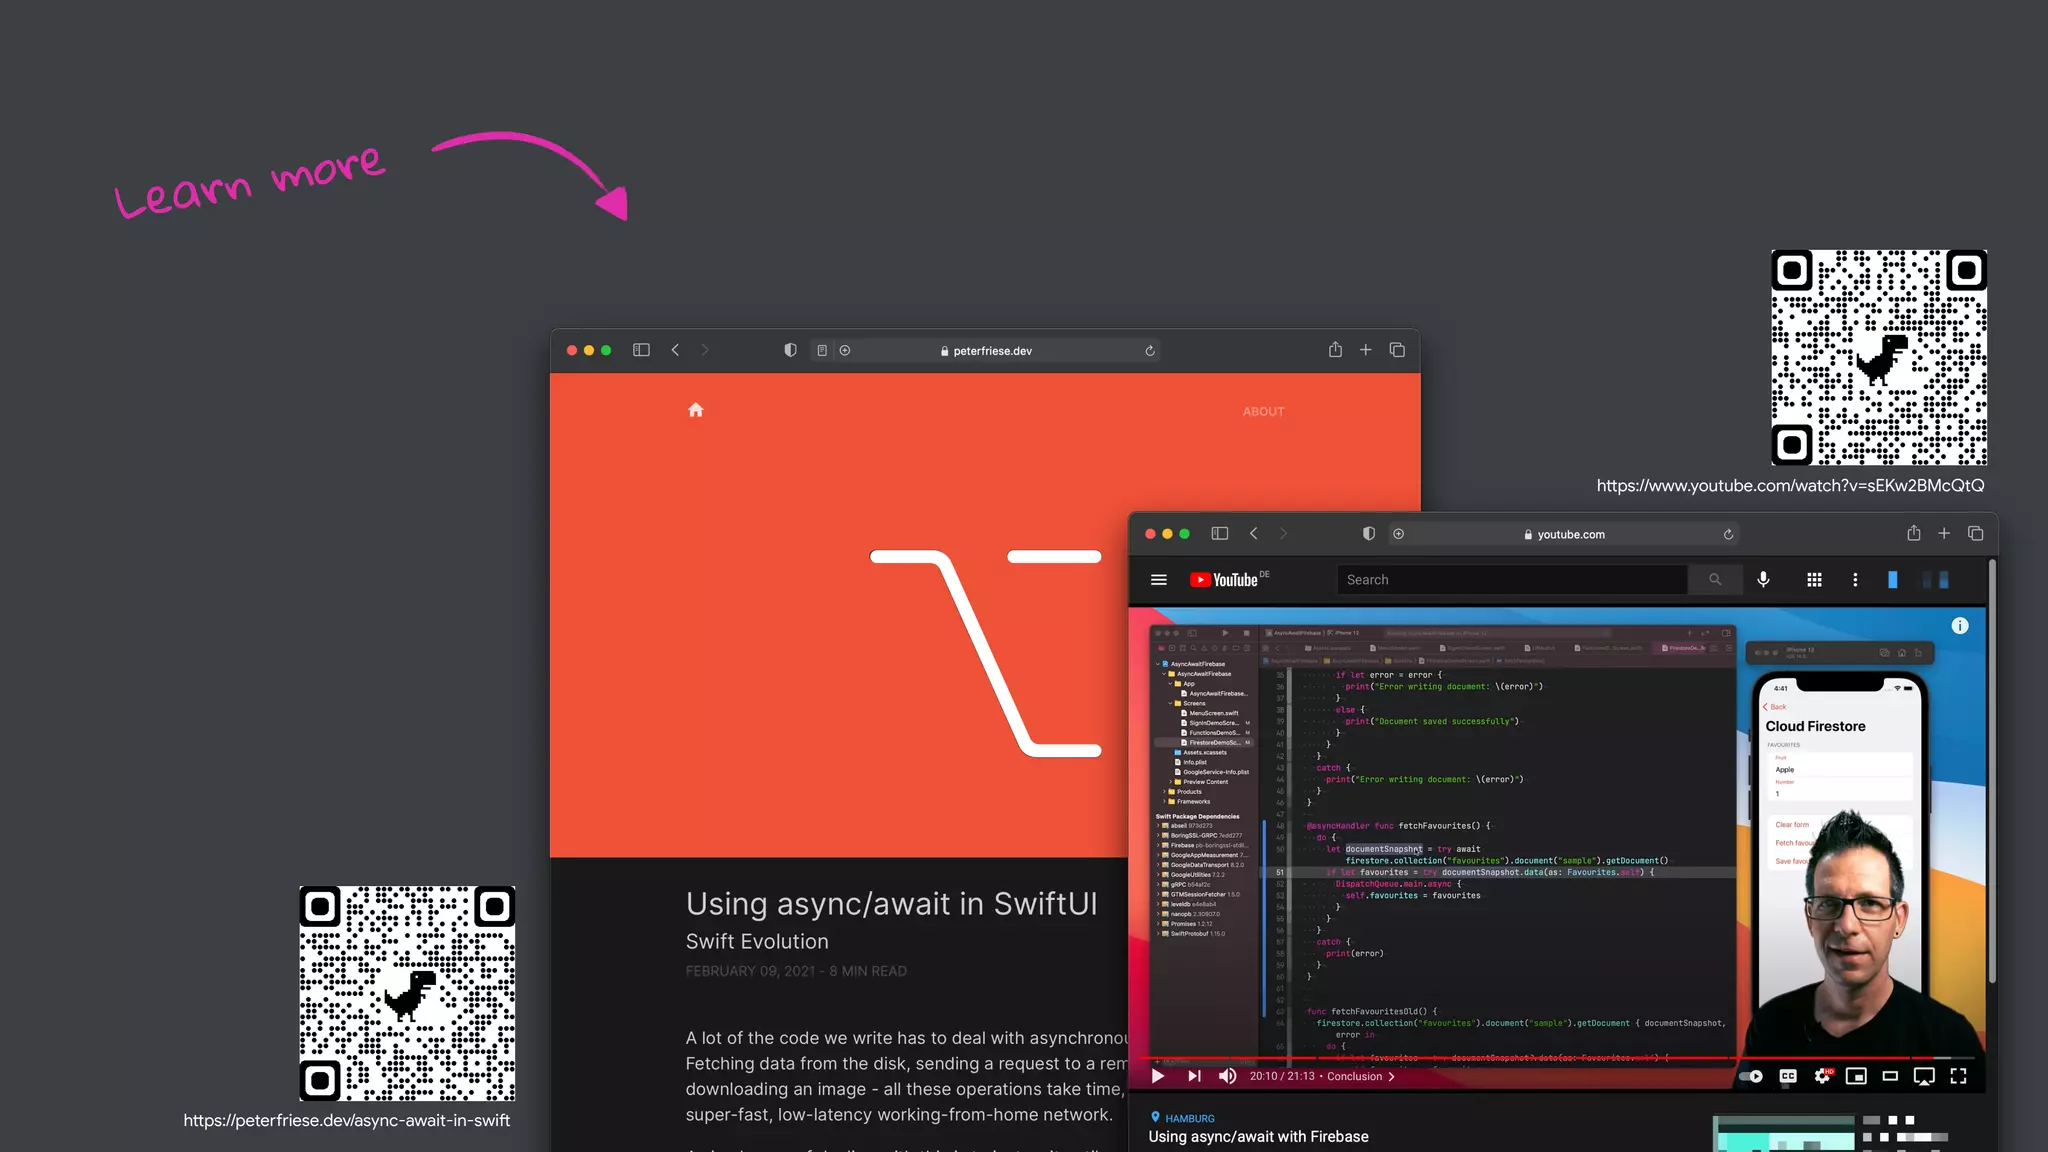
Task: Focus the YouTube Search field
Action: 1512,580
